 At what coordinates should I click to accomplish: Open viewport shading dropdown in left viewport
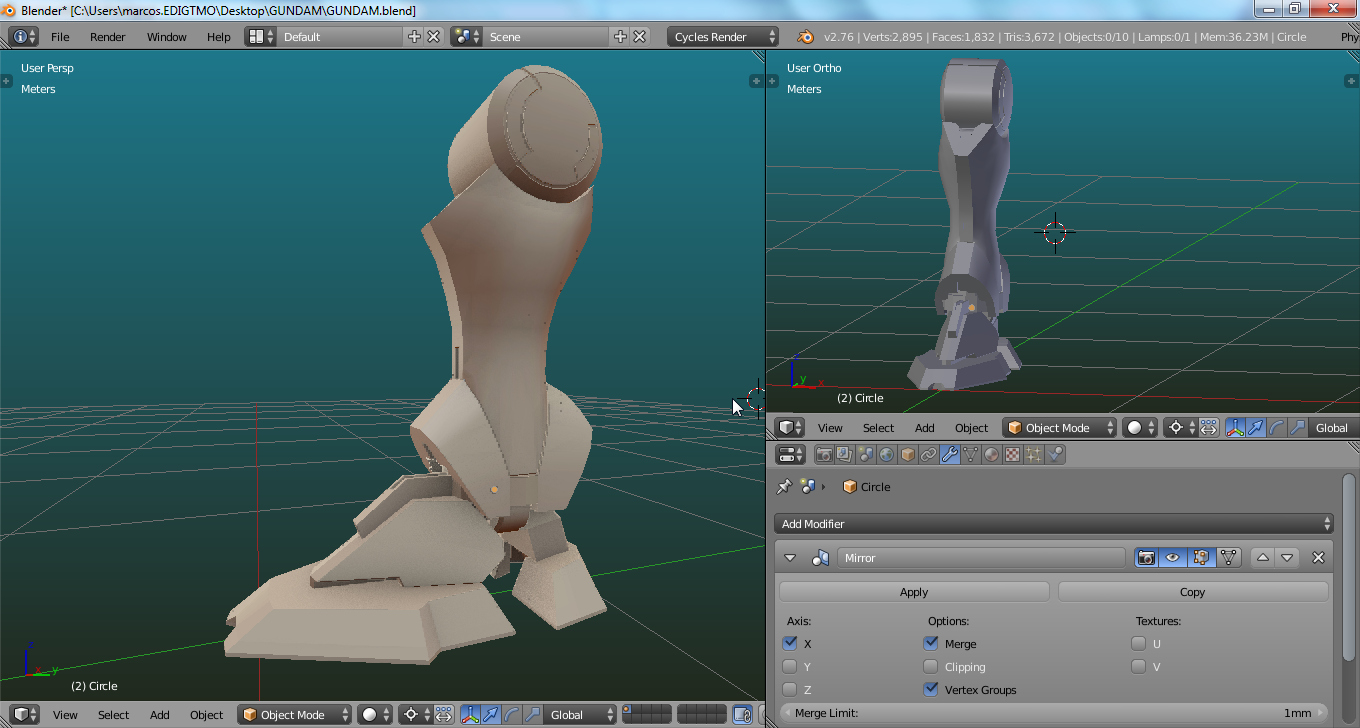(375, 715)
